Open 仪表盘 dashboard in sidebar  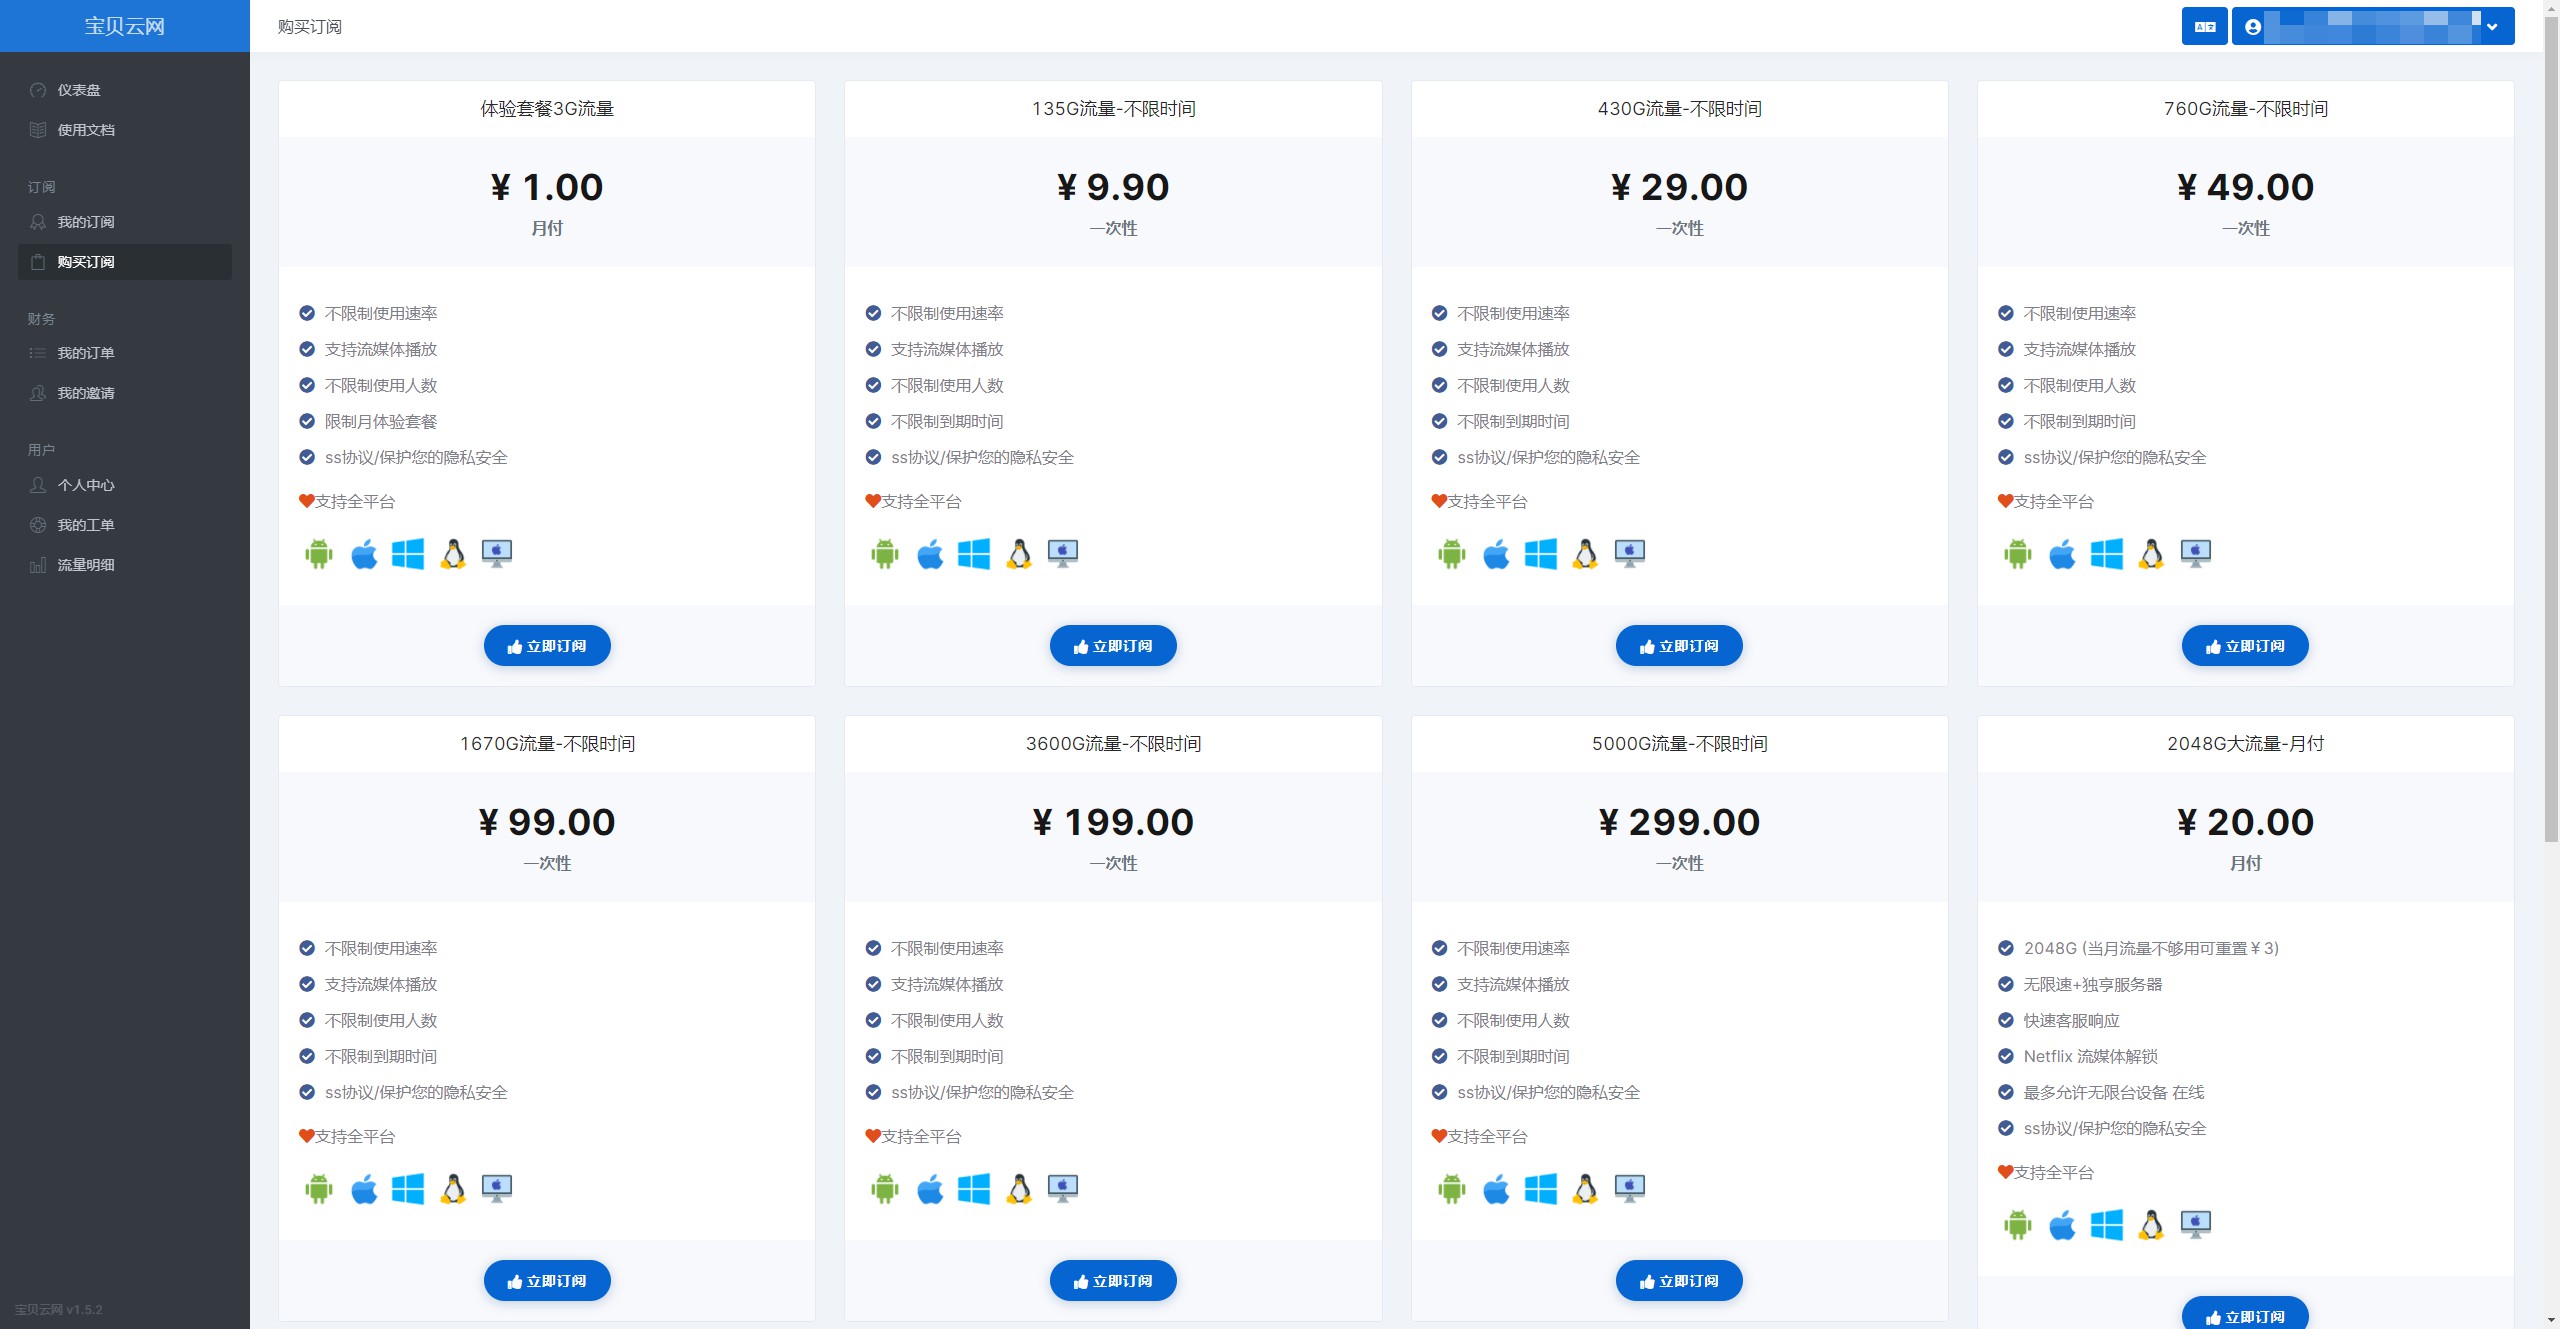point(79,90)
